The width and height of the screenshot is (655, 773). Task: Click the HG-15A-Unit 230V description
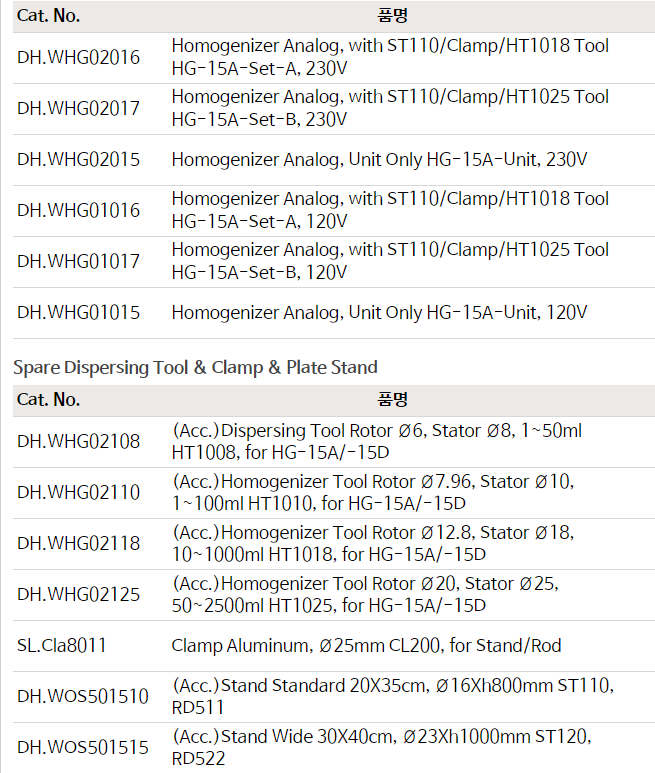(379, 160)
